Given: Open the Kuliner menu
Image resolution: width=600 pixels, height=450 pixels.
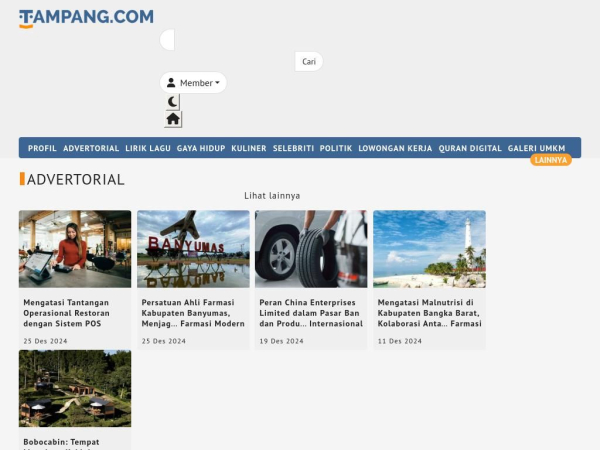Looking at the screenshot, I should [x=249, y=148].
